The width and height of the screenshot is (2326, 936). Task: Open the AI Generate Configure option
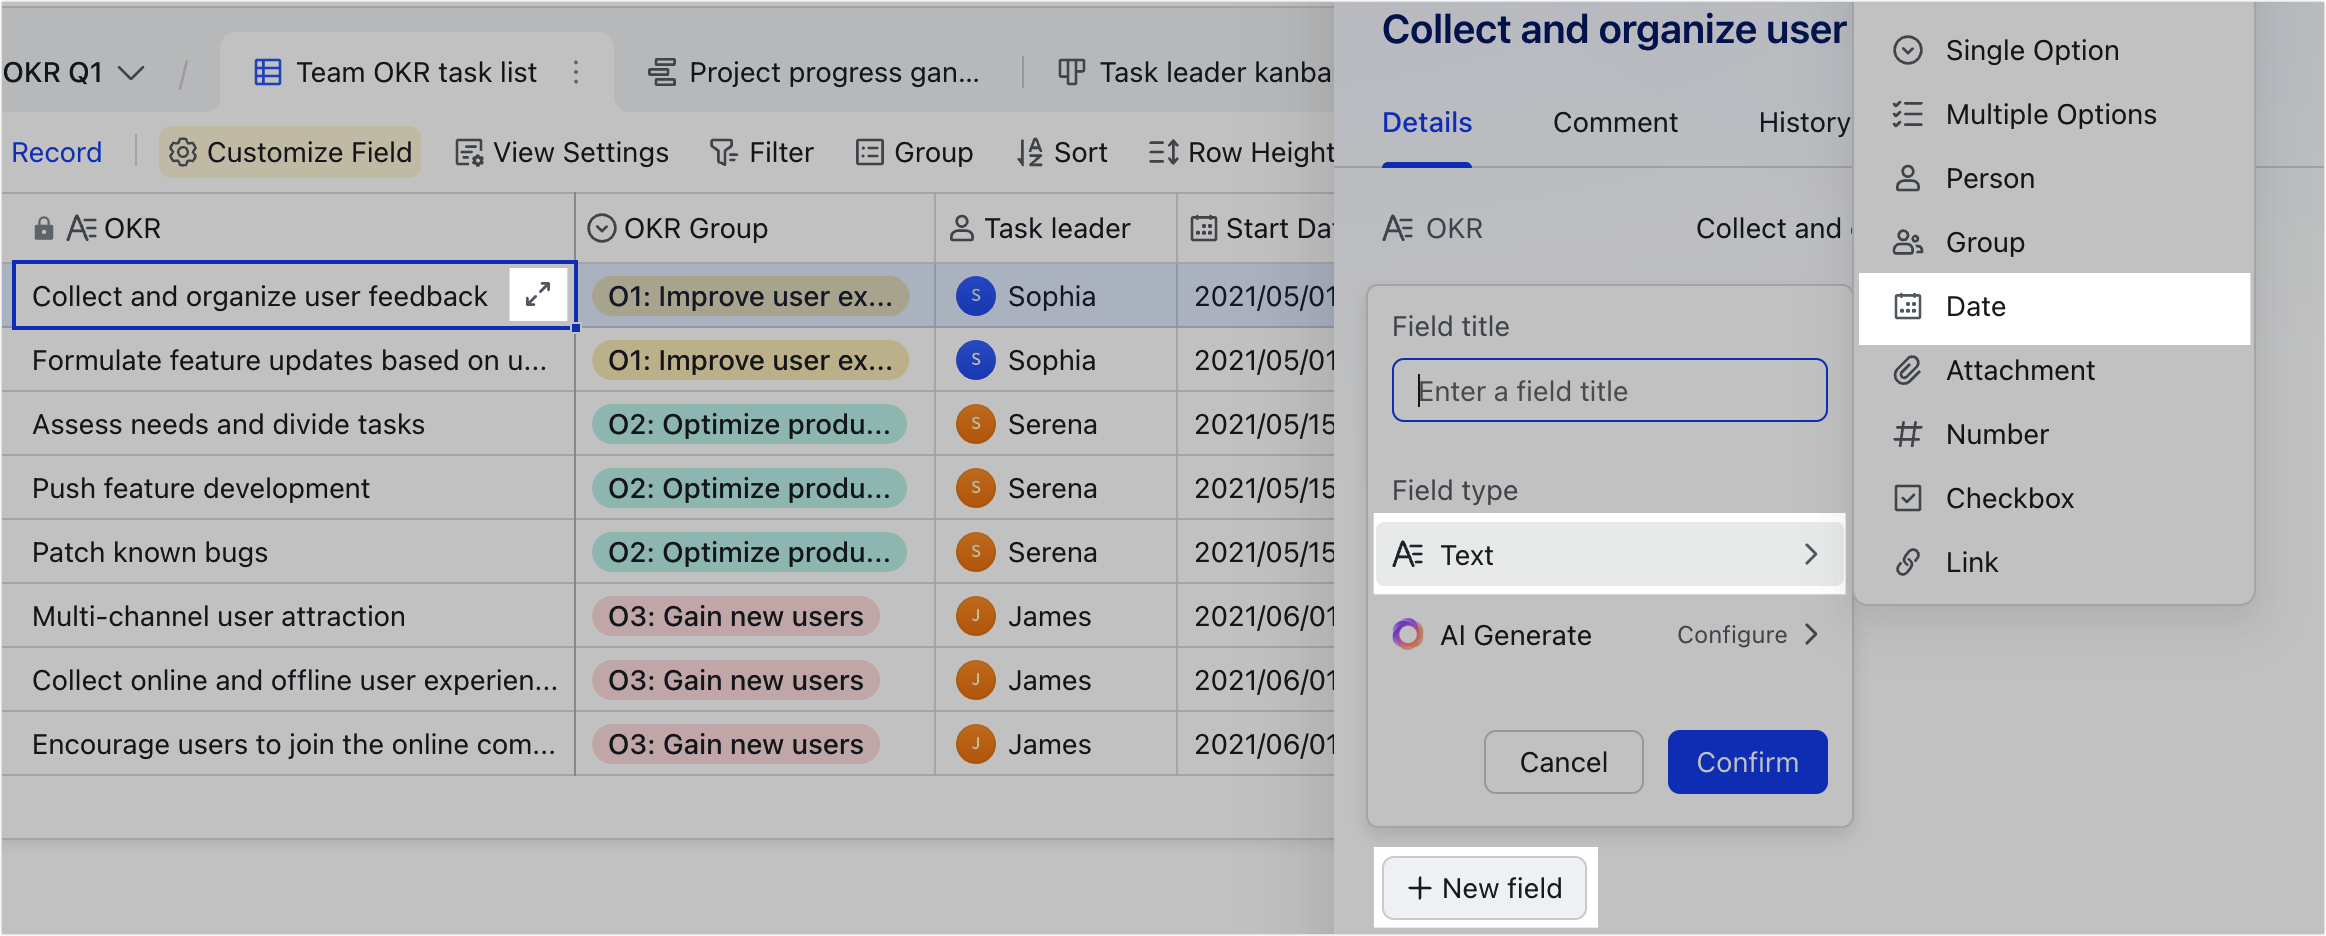click(1748, 634)
